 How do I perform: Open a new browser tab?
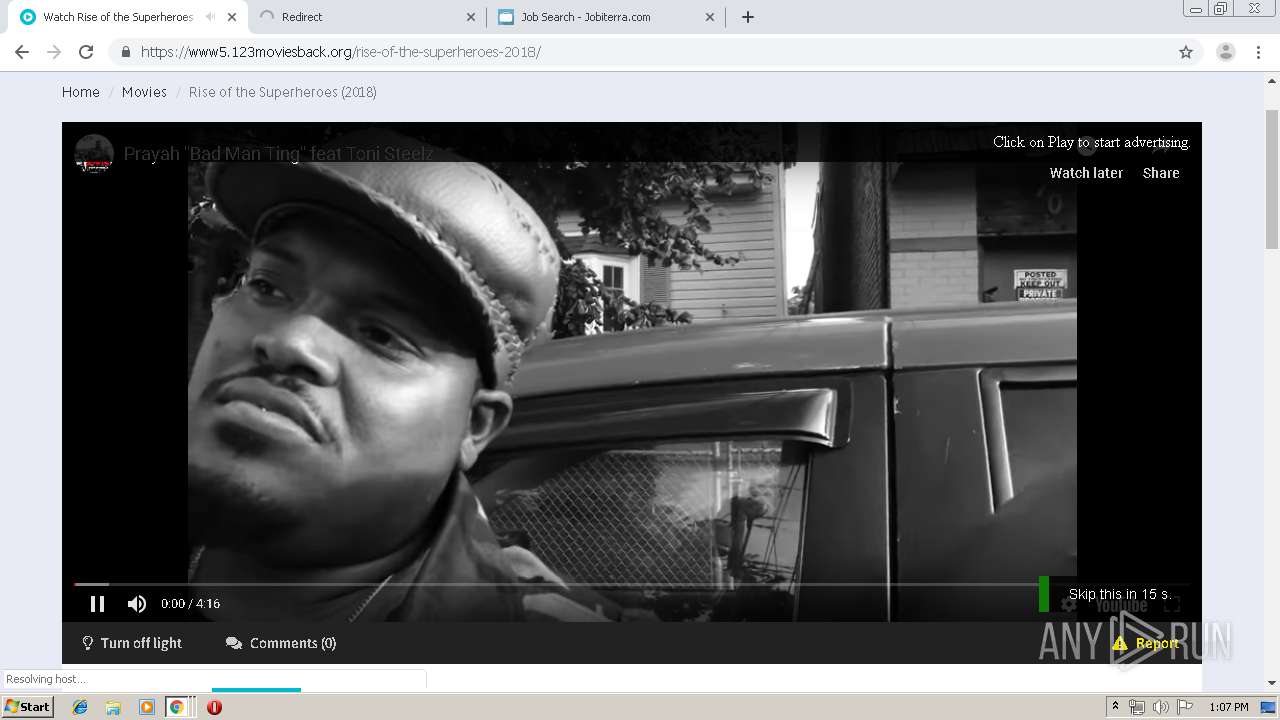(748, 17)
